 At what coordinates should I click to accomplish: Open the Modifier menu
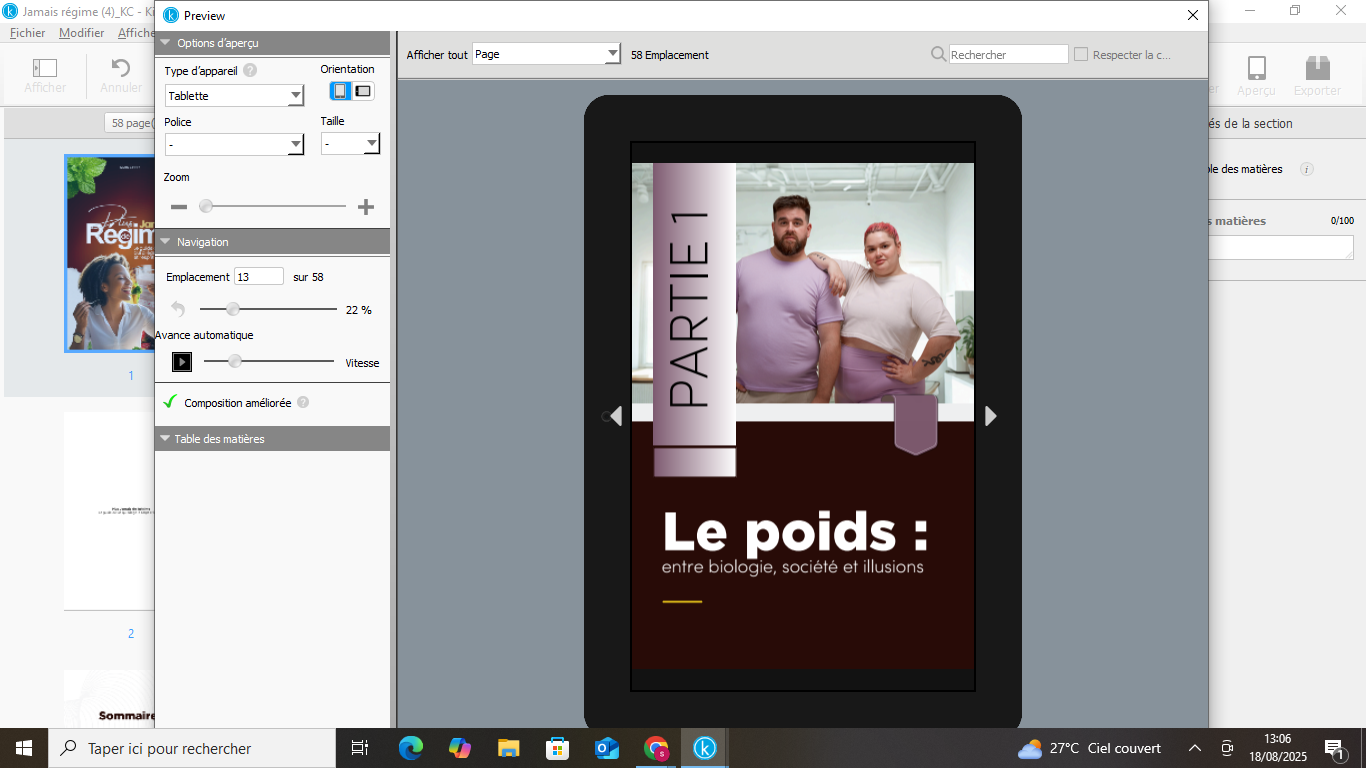pyautogui.click(x=81, y=33)
